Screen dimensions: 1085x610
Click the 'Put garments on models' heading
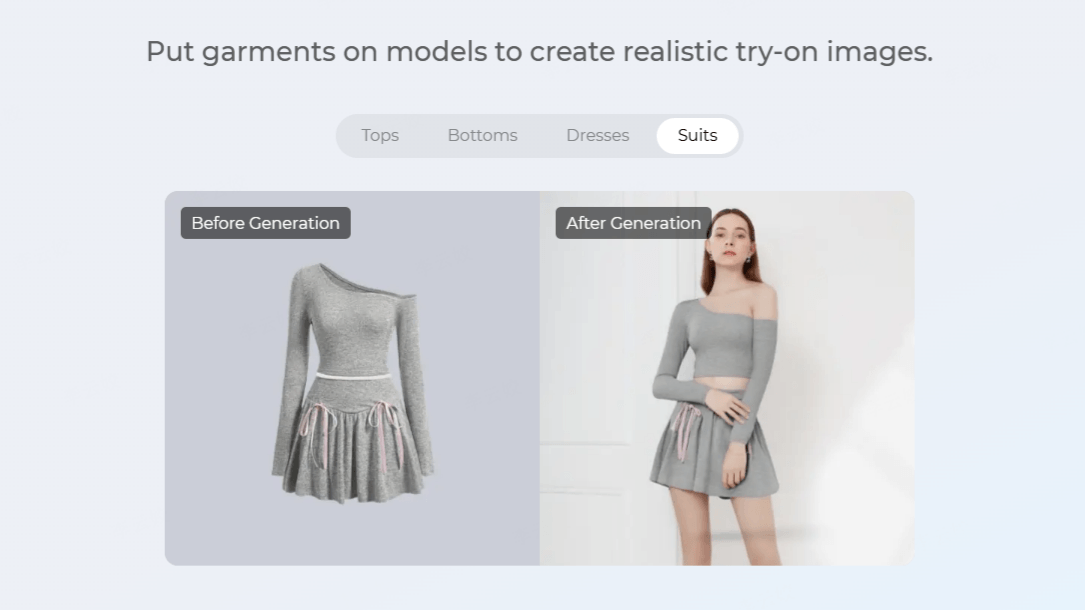pyautogui.click(x=540, y=52)
